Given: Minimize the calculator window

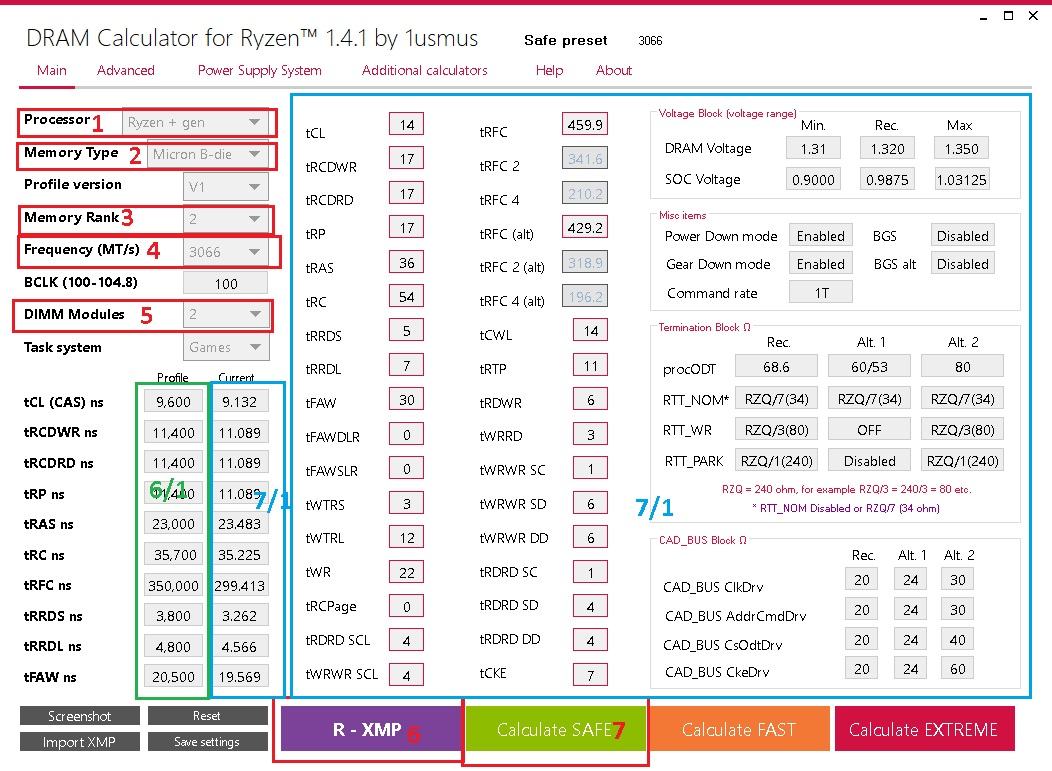Looking at the screenshot, I should (984, 17).
